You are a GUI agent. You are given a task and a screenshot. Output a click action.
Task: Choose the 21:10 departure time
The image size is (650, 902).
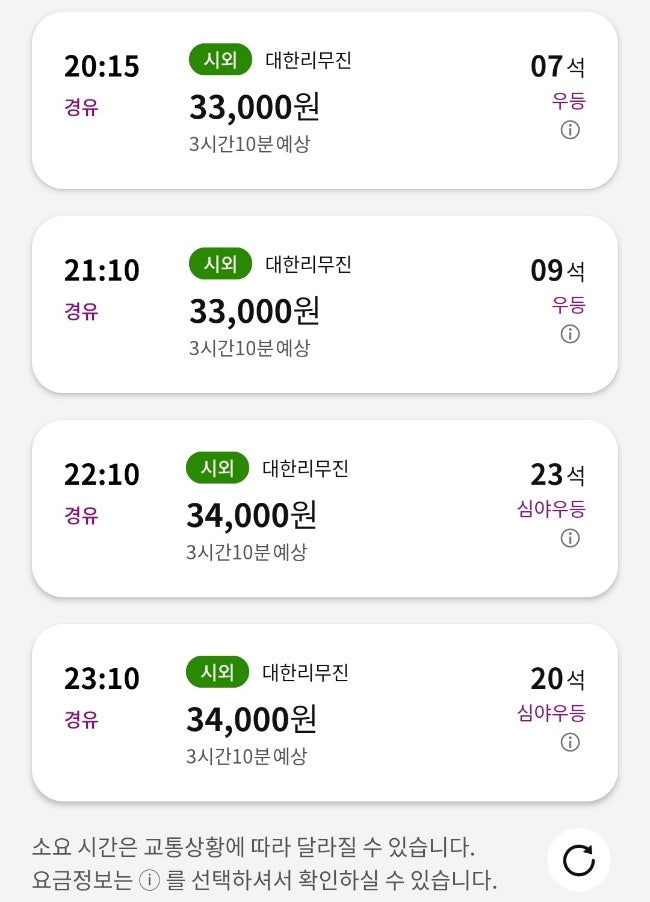(x=102, y=271)
